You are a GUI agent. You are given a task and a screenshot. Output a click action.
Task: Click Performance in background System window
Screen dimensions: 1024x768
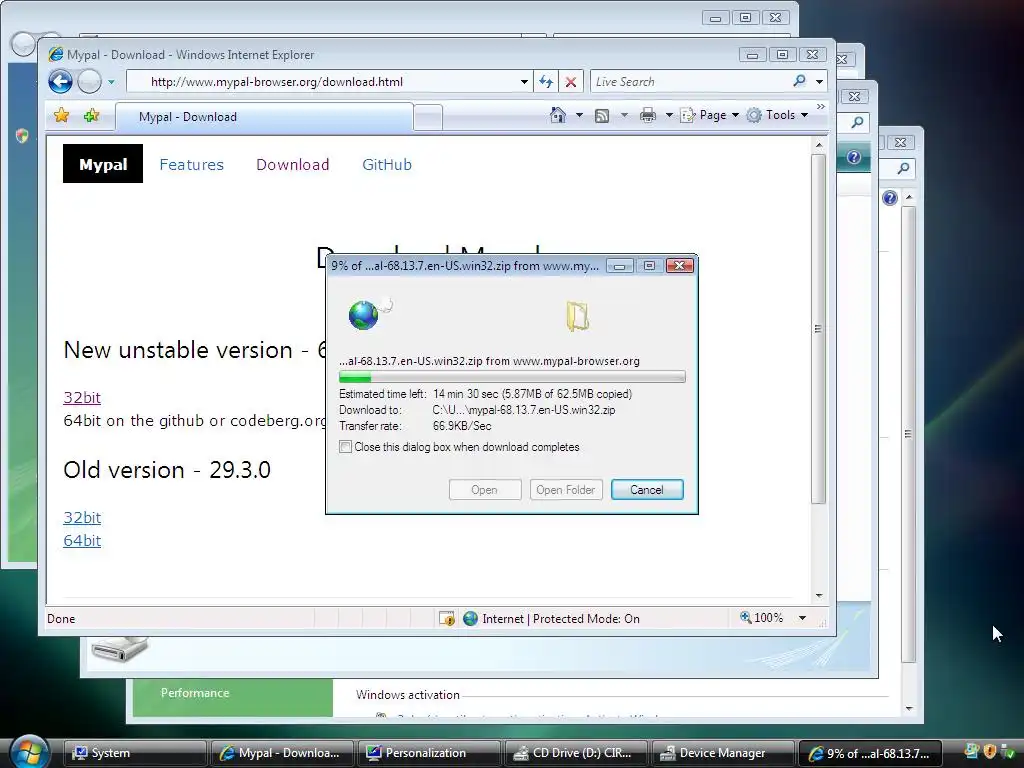click(195, 693)
